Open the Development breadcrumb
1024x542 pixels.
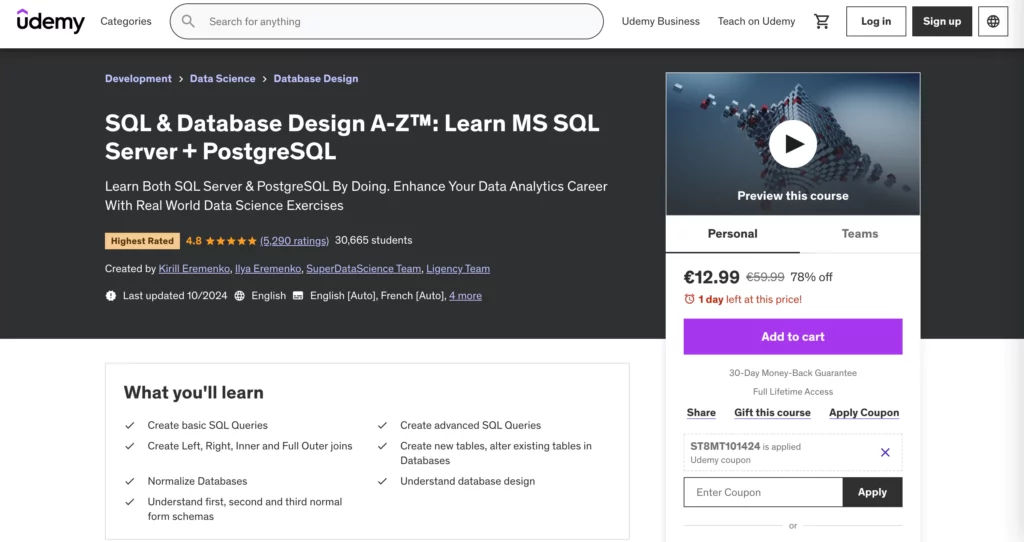tap(138, 78)
